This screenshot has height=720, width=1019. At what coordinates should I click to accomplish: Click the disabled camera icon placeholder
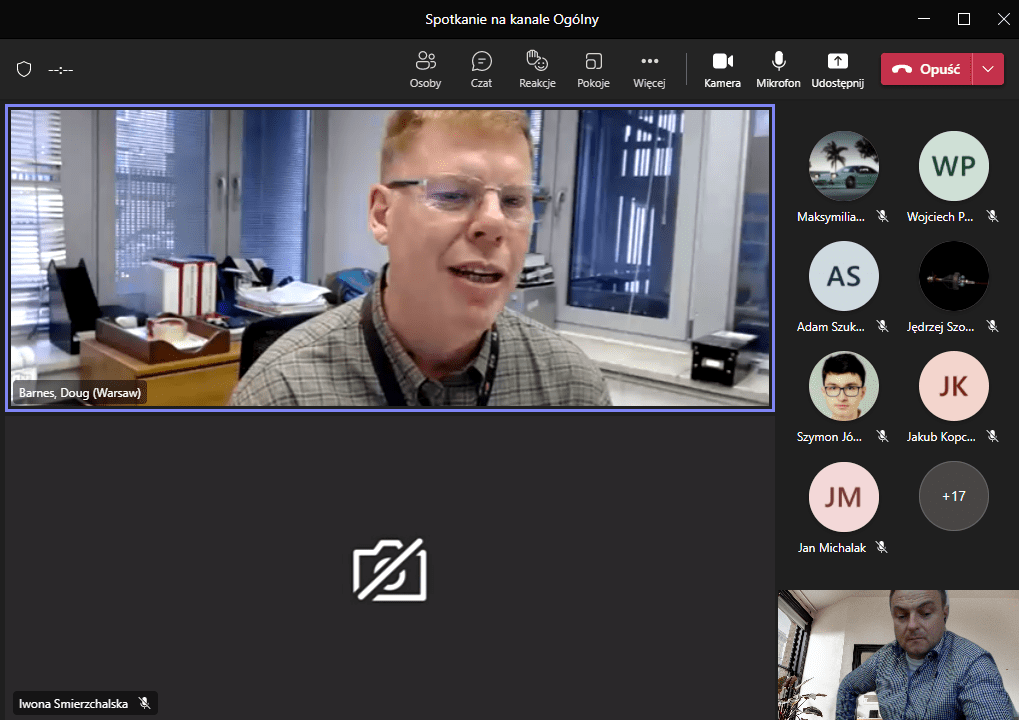click(390, 570)
